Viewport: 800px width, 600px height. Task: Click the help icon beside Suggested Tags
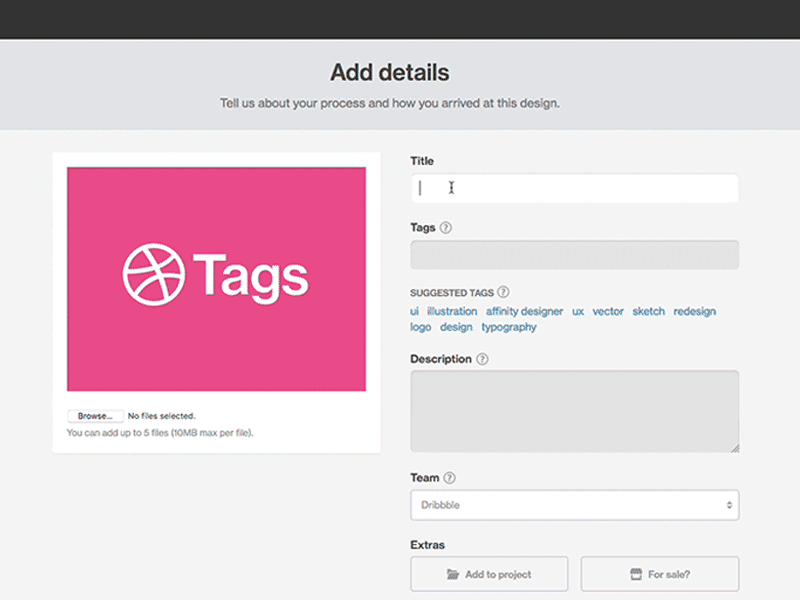tap(503, 292)
